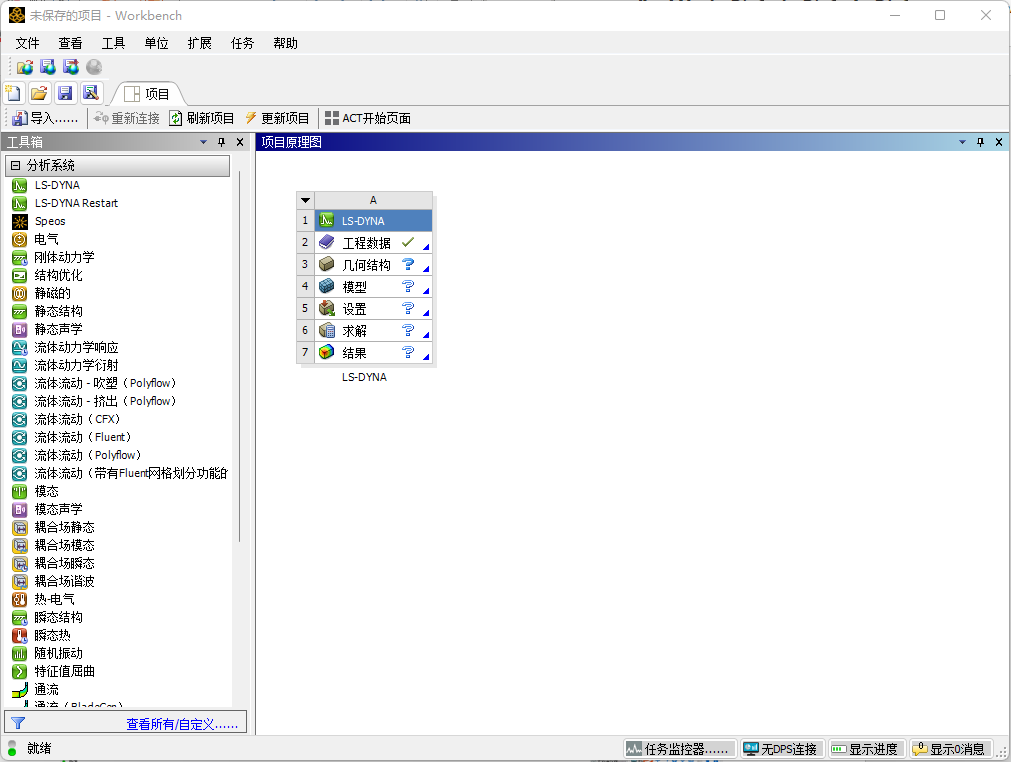Viewport: 1011px width, 762px height.
Task: Click 显示0消息 in status bar
Action: pyautogui.click(x=950, y=749)
